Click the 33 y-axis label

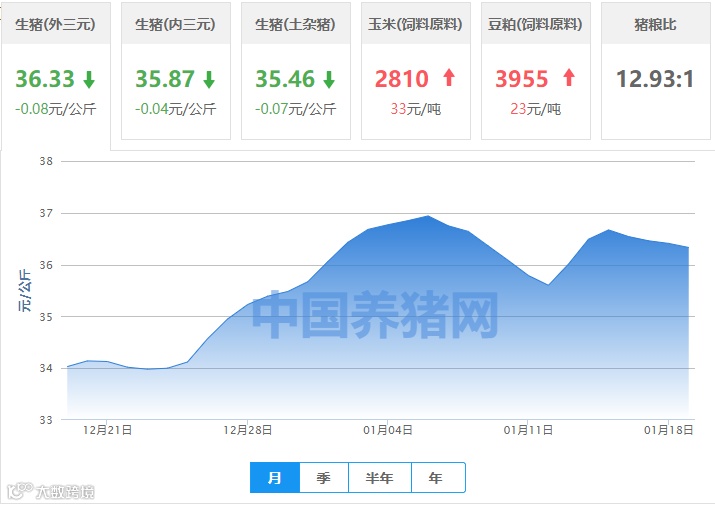pyautogui.click(x=46, y=420)
